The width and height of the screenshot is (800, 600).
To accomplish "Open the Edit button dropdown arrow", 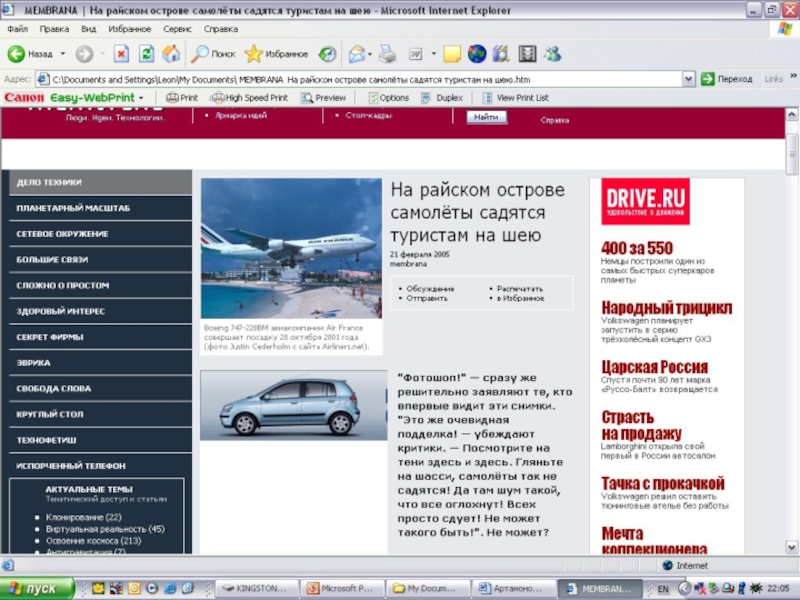I will pos(434,54).
